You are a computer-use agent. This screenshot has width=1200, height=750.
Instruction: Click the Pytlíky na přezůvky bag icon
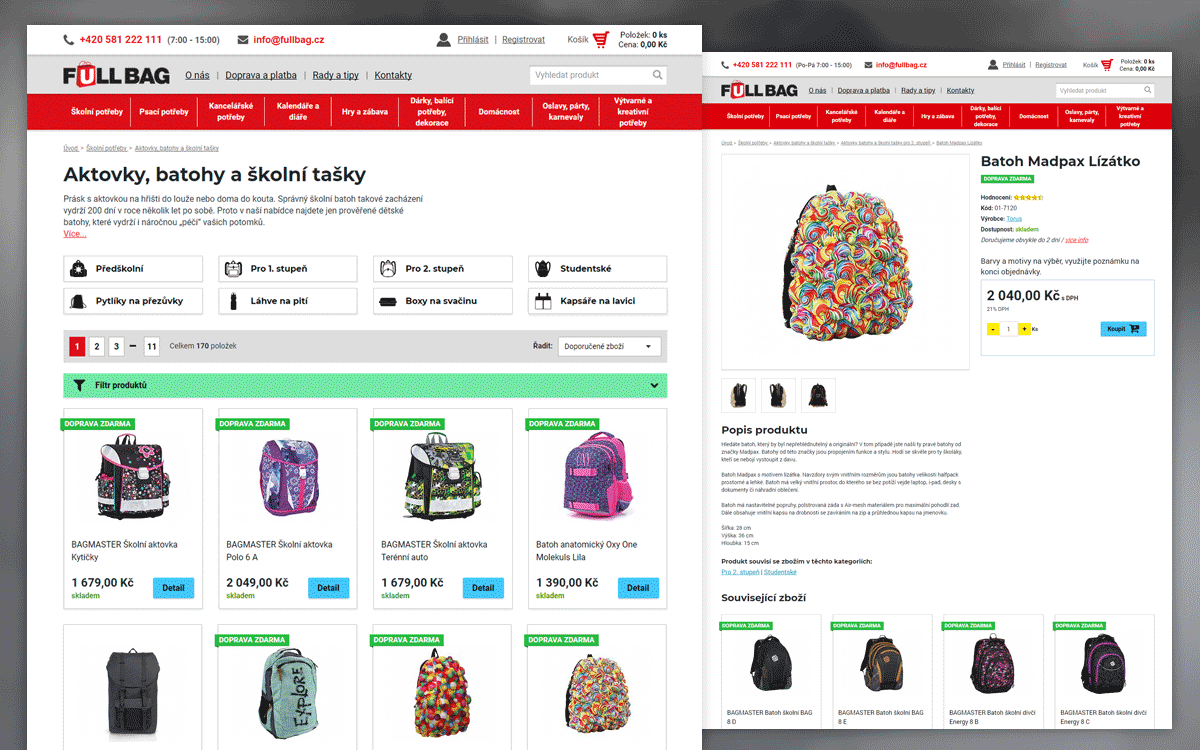(79, 301)
